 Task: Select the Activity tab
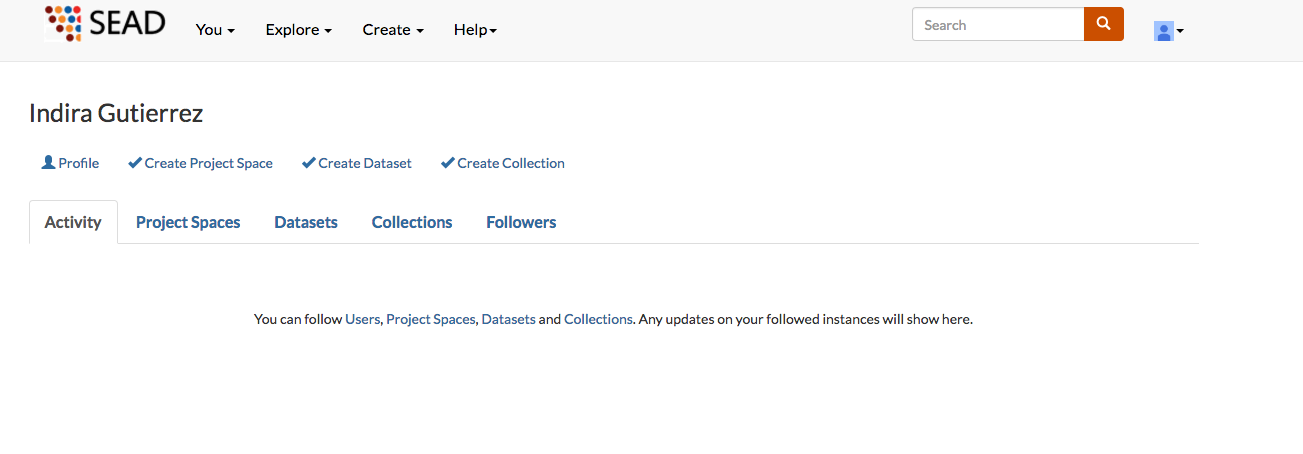pos(73,222)
